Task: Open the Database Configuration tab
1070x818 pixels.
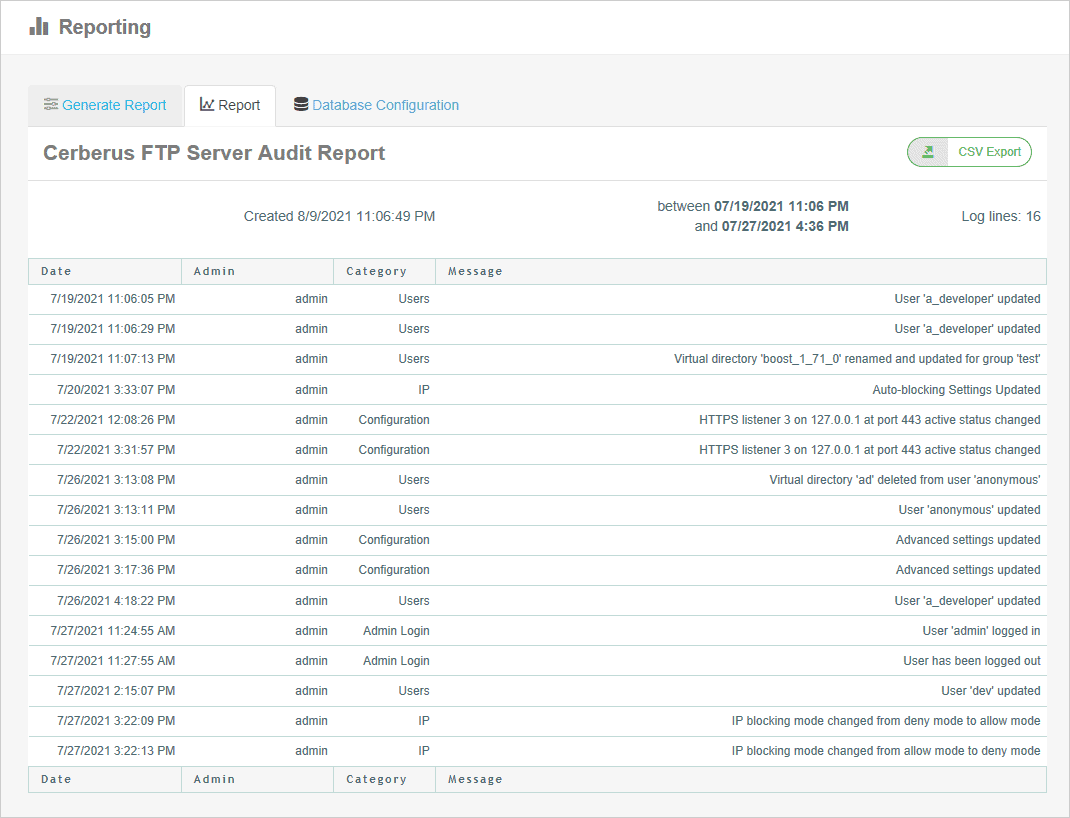Action: coord(385,105)
